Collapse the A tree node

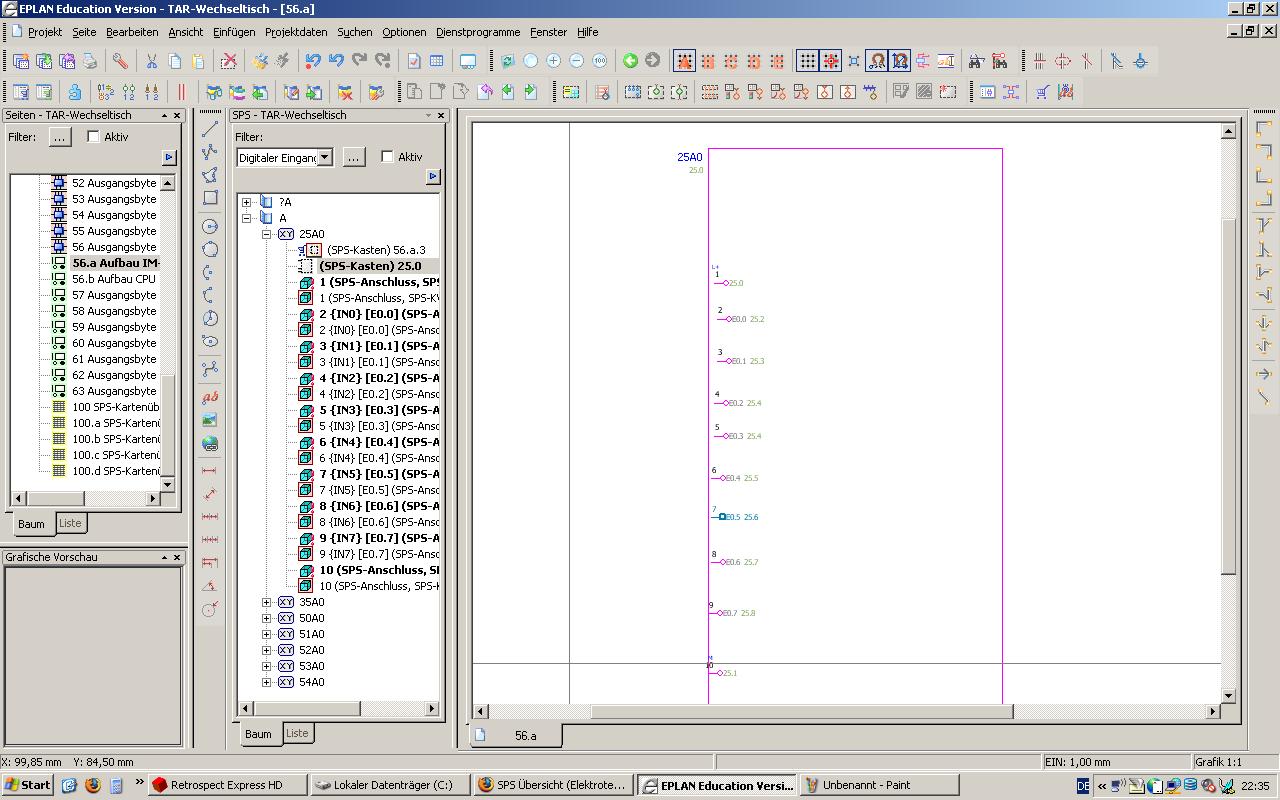pyautogui.click(x=247, y=218)
